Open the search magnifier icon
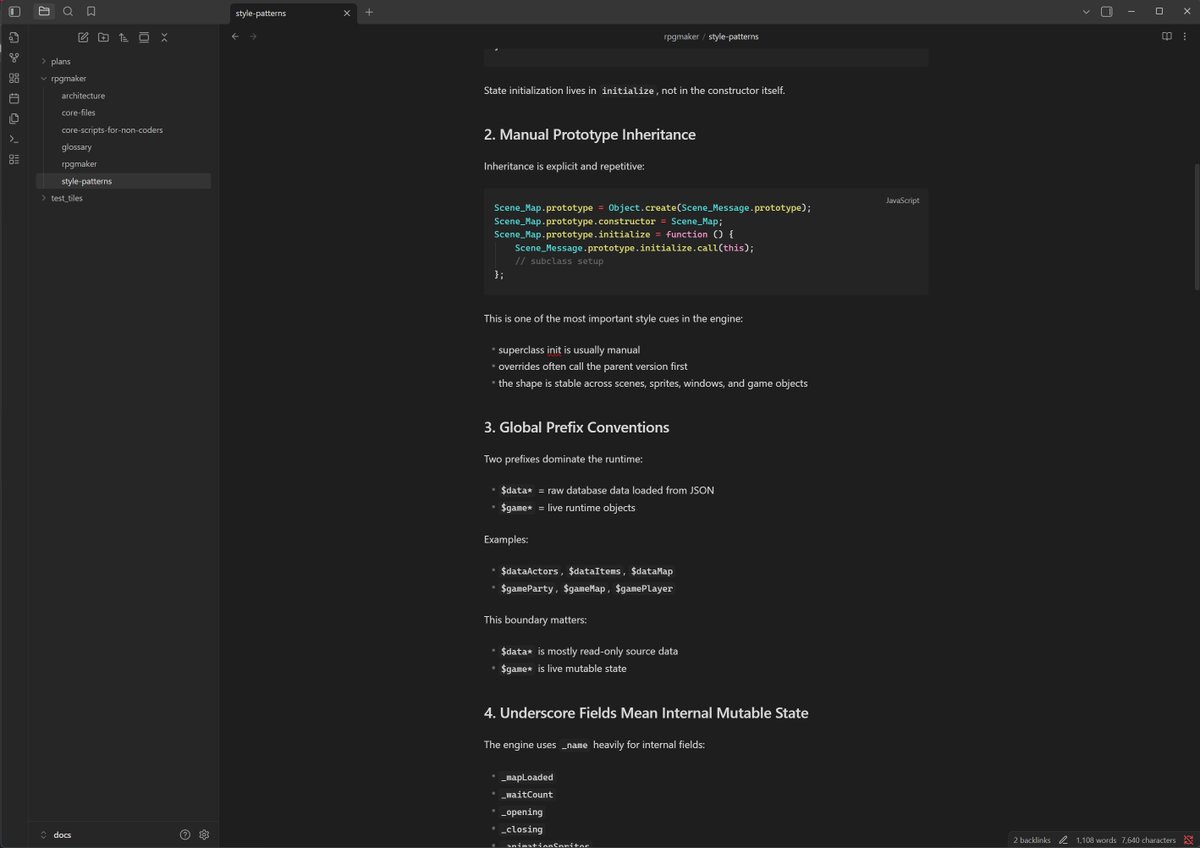Viewport: 1200px width, 848px height. pos(68,12)
